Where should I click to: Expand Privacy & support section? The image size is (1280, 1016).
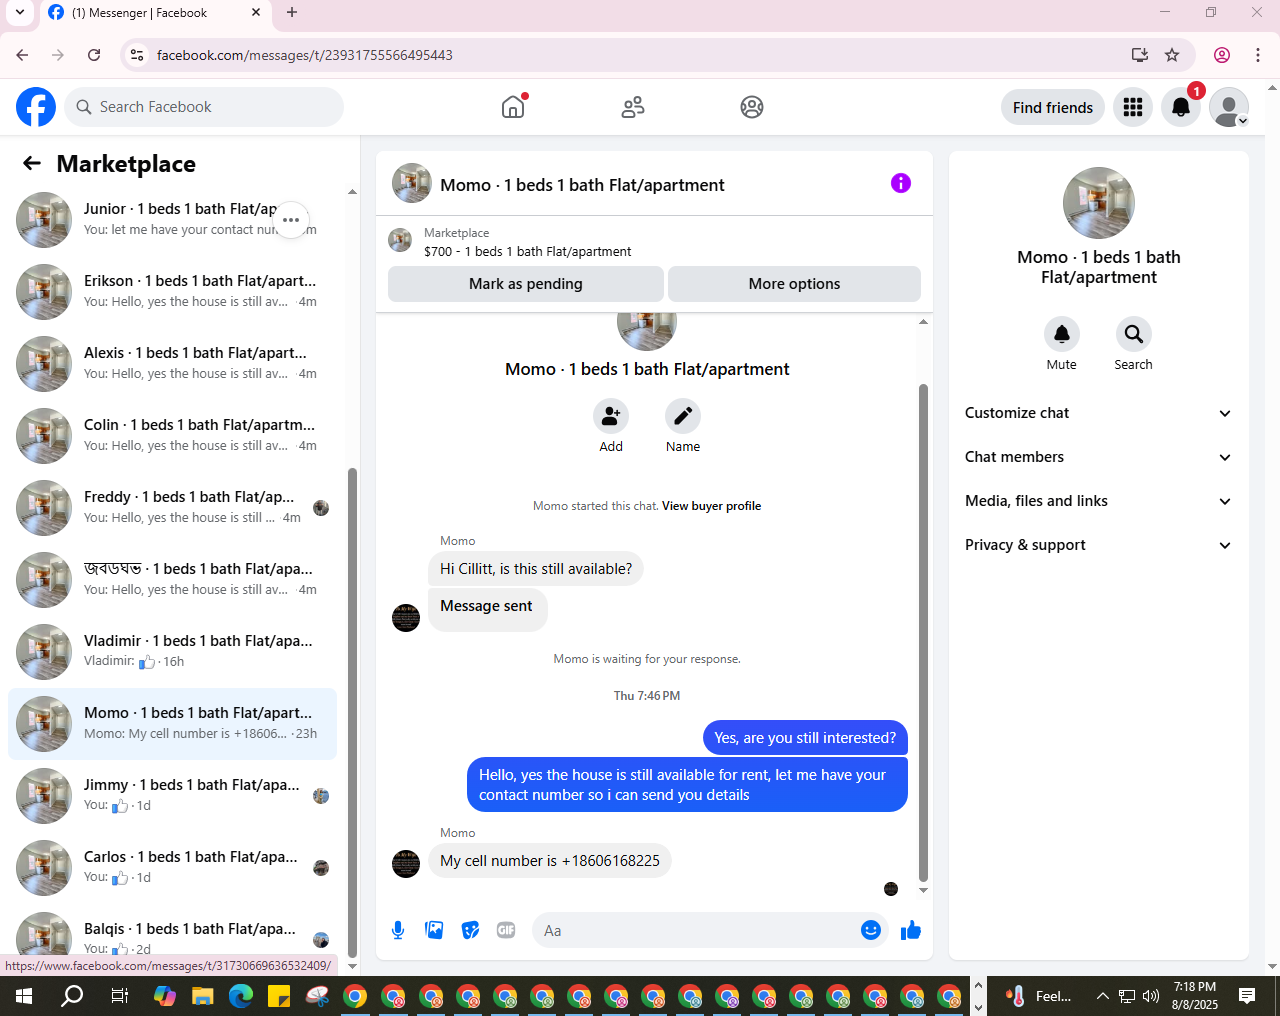[1098, 545]
